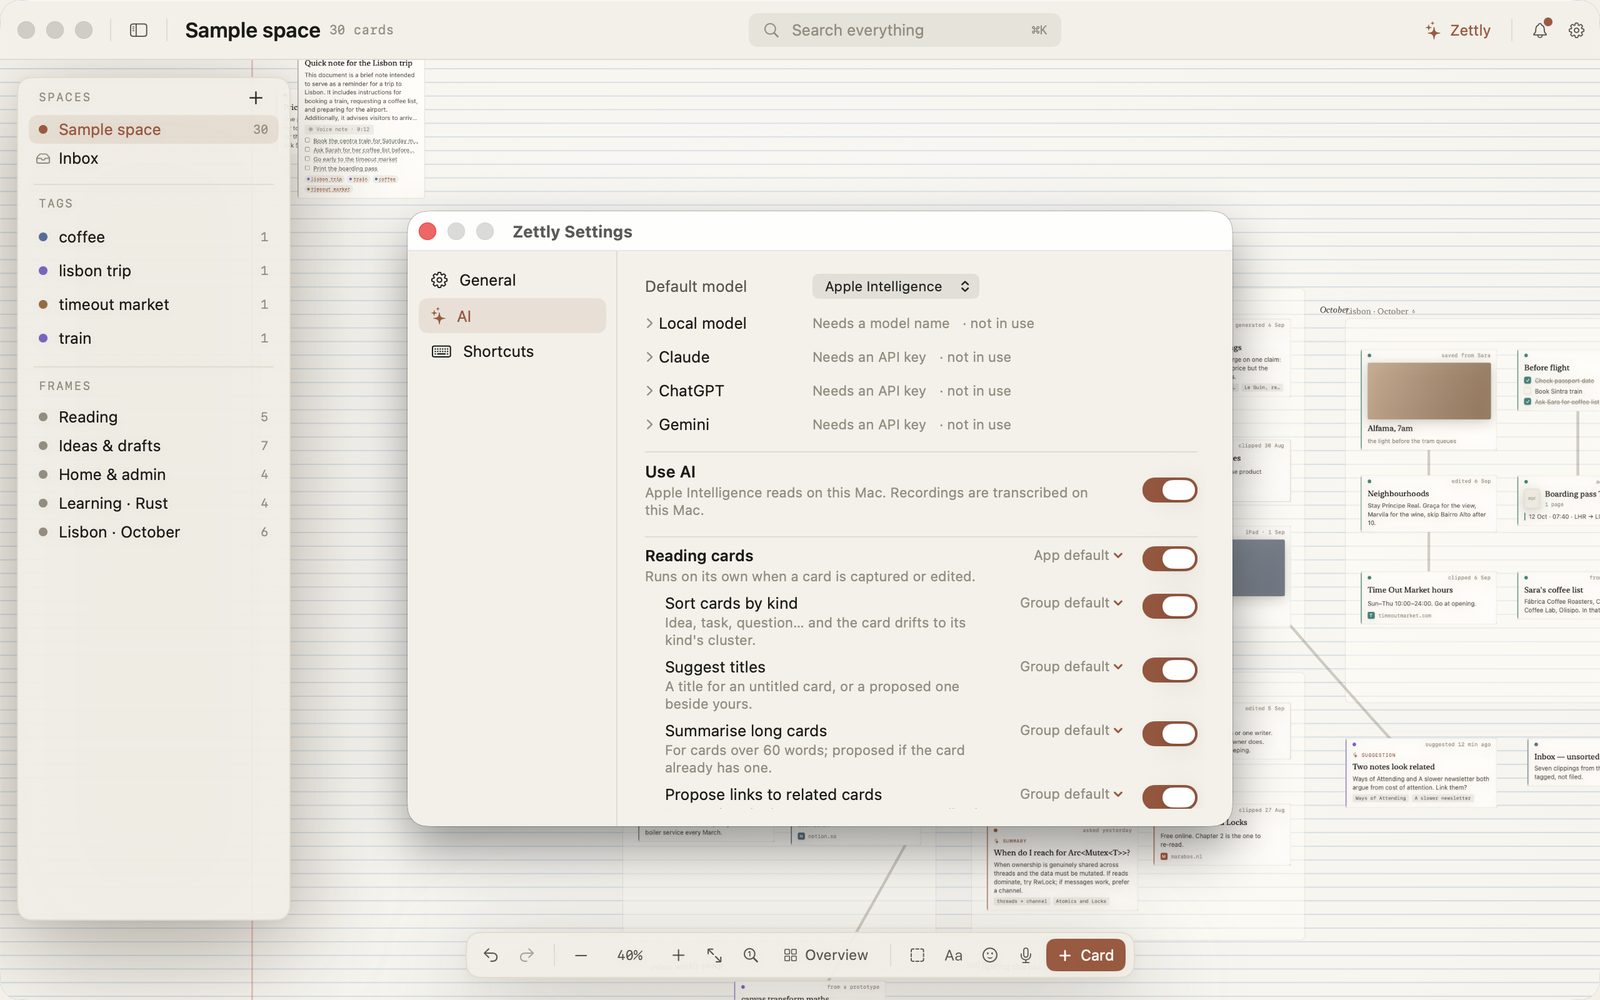1600x1000 pixels.
Task: Turn off Sort cards by kind
Action: tap(1170, 606)
